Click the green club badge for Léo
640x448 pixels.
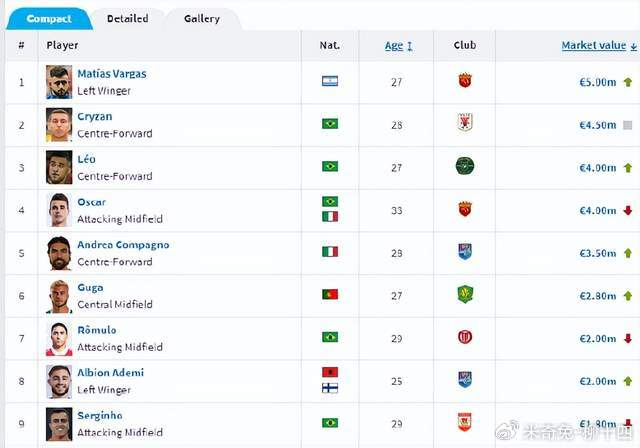pyautogui.click(x=464, y=166)
